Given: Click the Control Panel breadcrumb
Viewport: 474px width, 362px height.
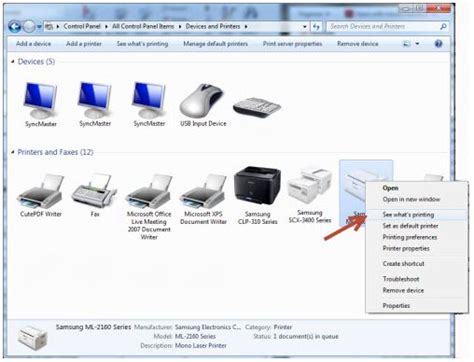Looking at the screenshot, I should [x=82, y=26].
